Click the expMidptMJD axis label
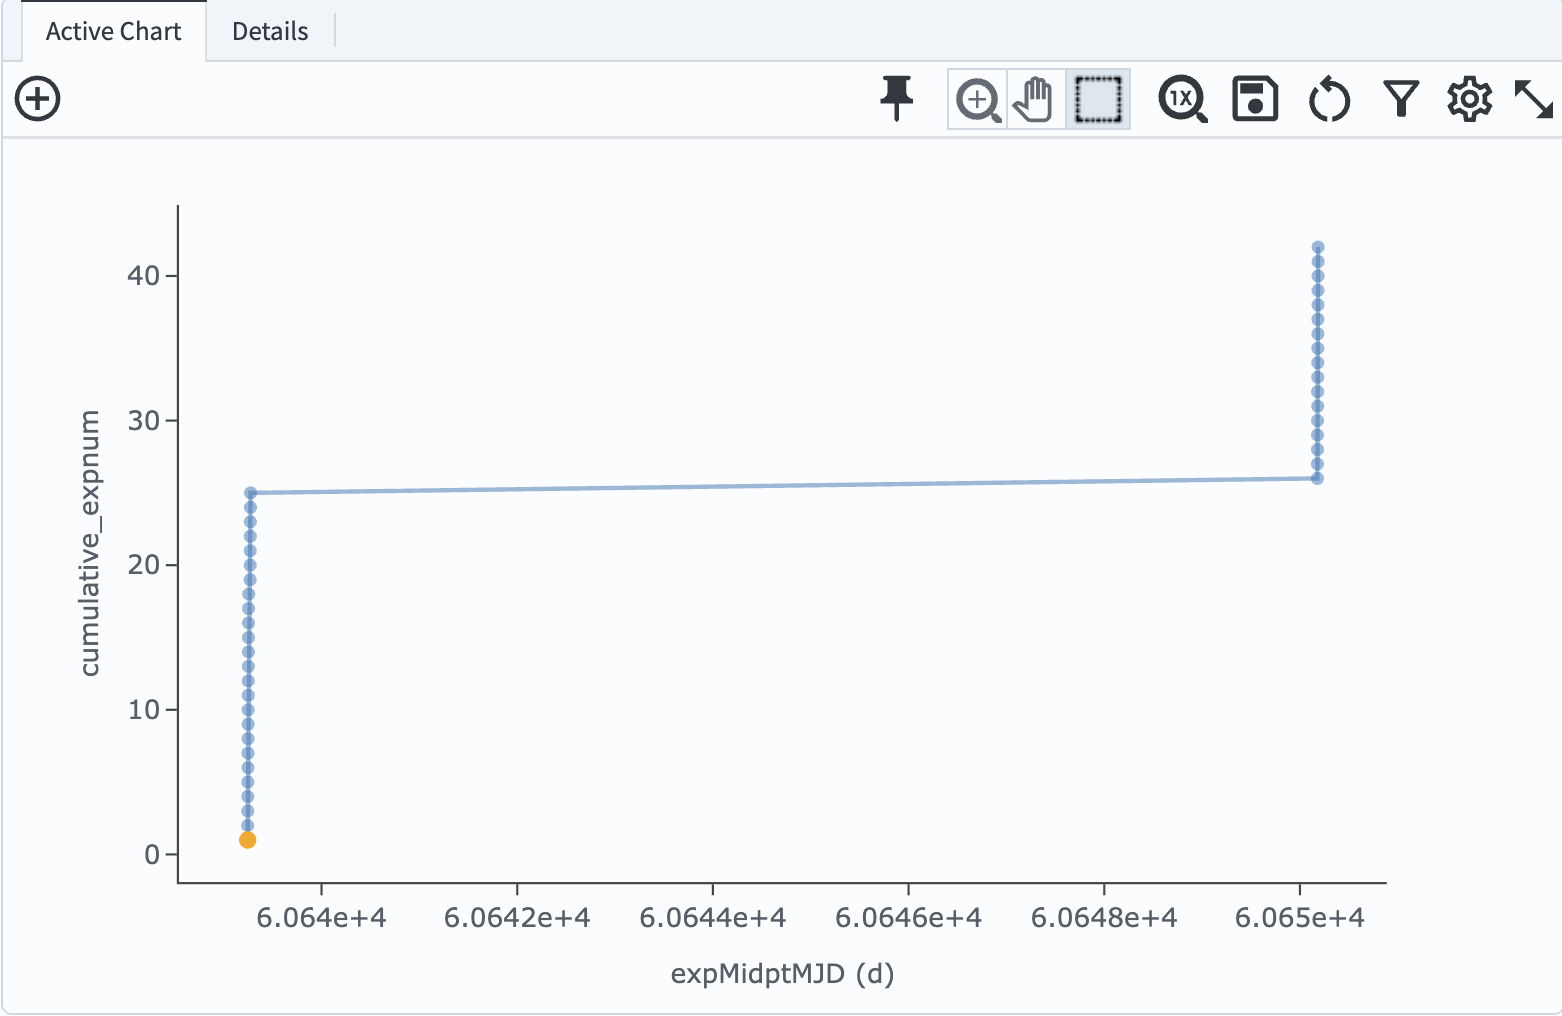1562x1016 pixels. tap(781, 973)
